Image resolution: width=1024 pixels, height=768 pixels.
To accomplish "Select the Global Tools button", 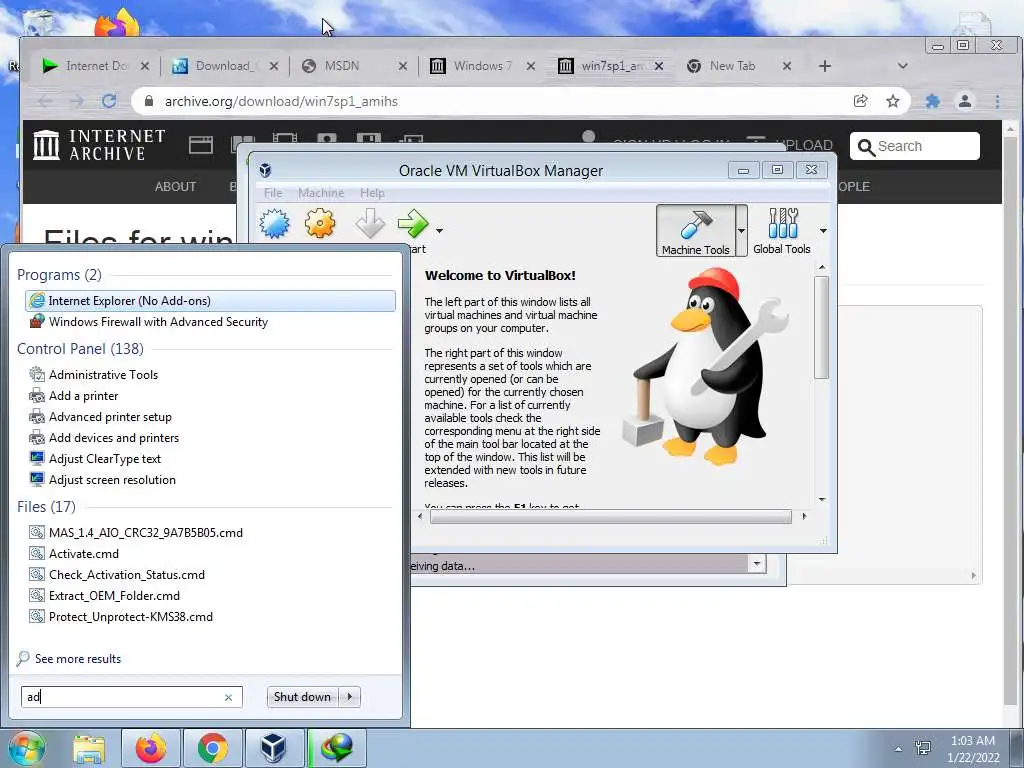I will 782,231.
